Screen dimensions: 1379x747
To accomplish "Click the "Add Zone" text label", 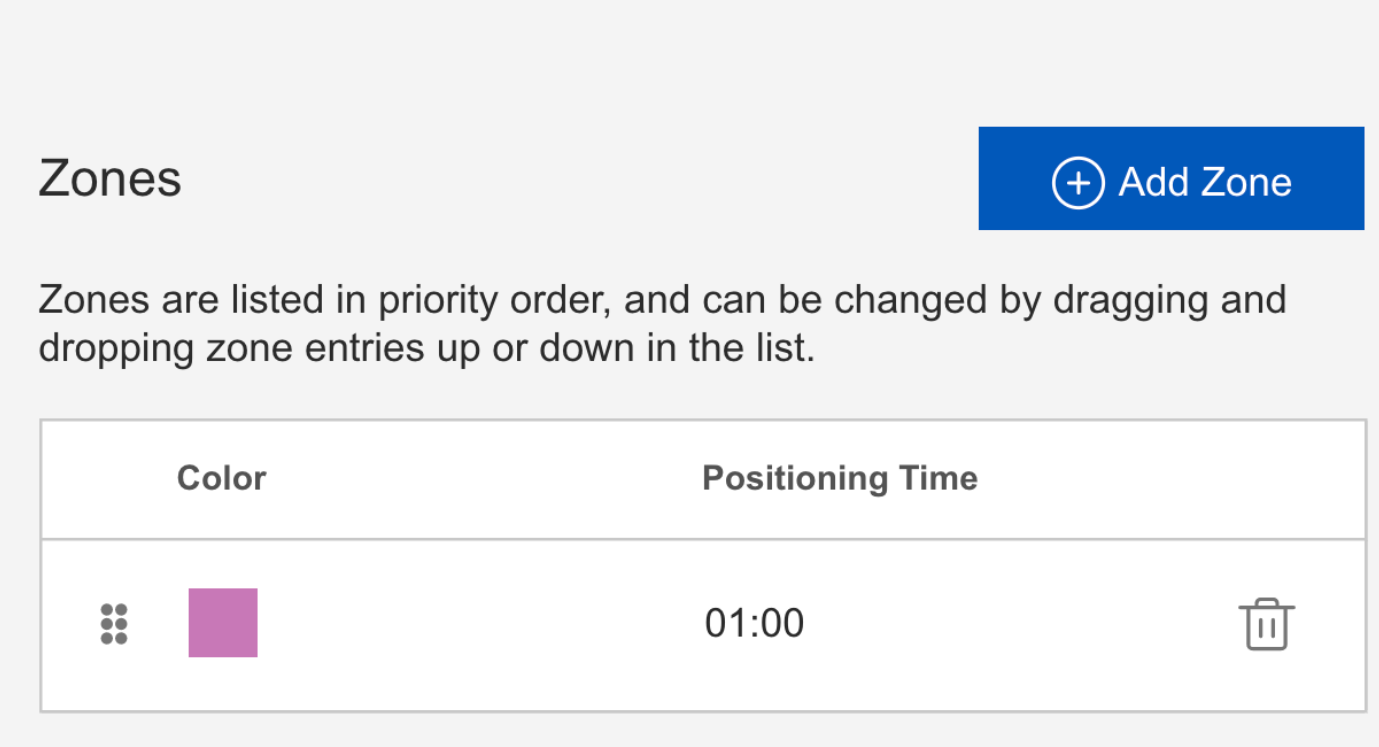I will (1205, 183).
